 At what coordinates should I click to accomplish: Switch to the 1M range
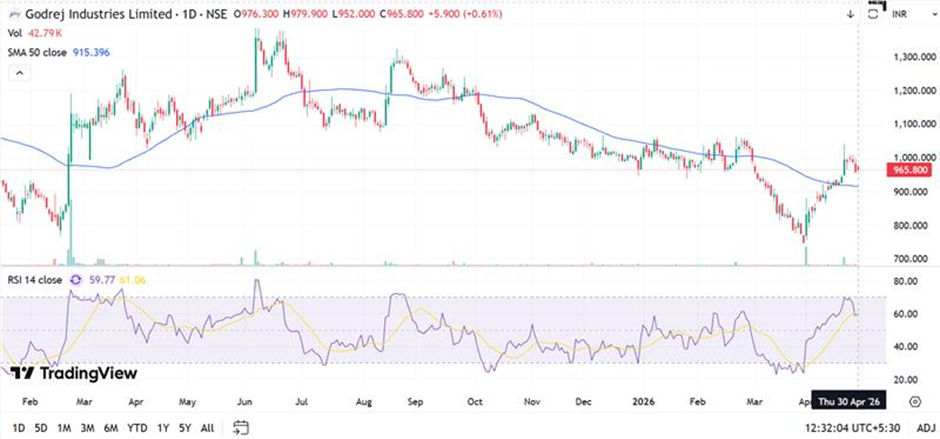(x=64, y=427)
